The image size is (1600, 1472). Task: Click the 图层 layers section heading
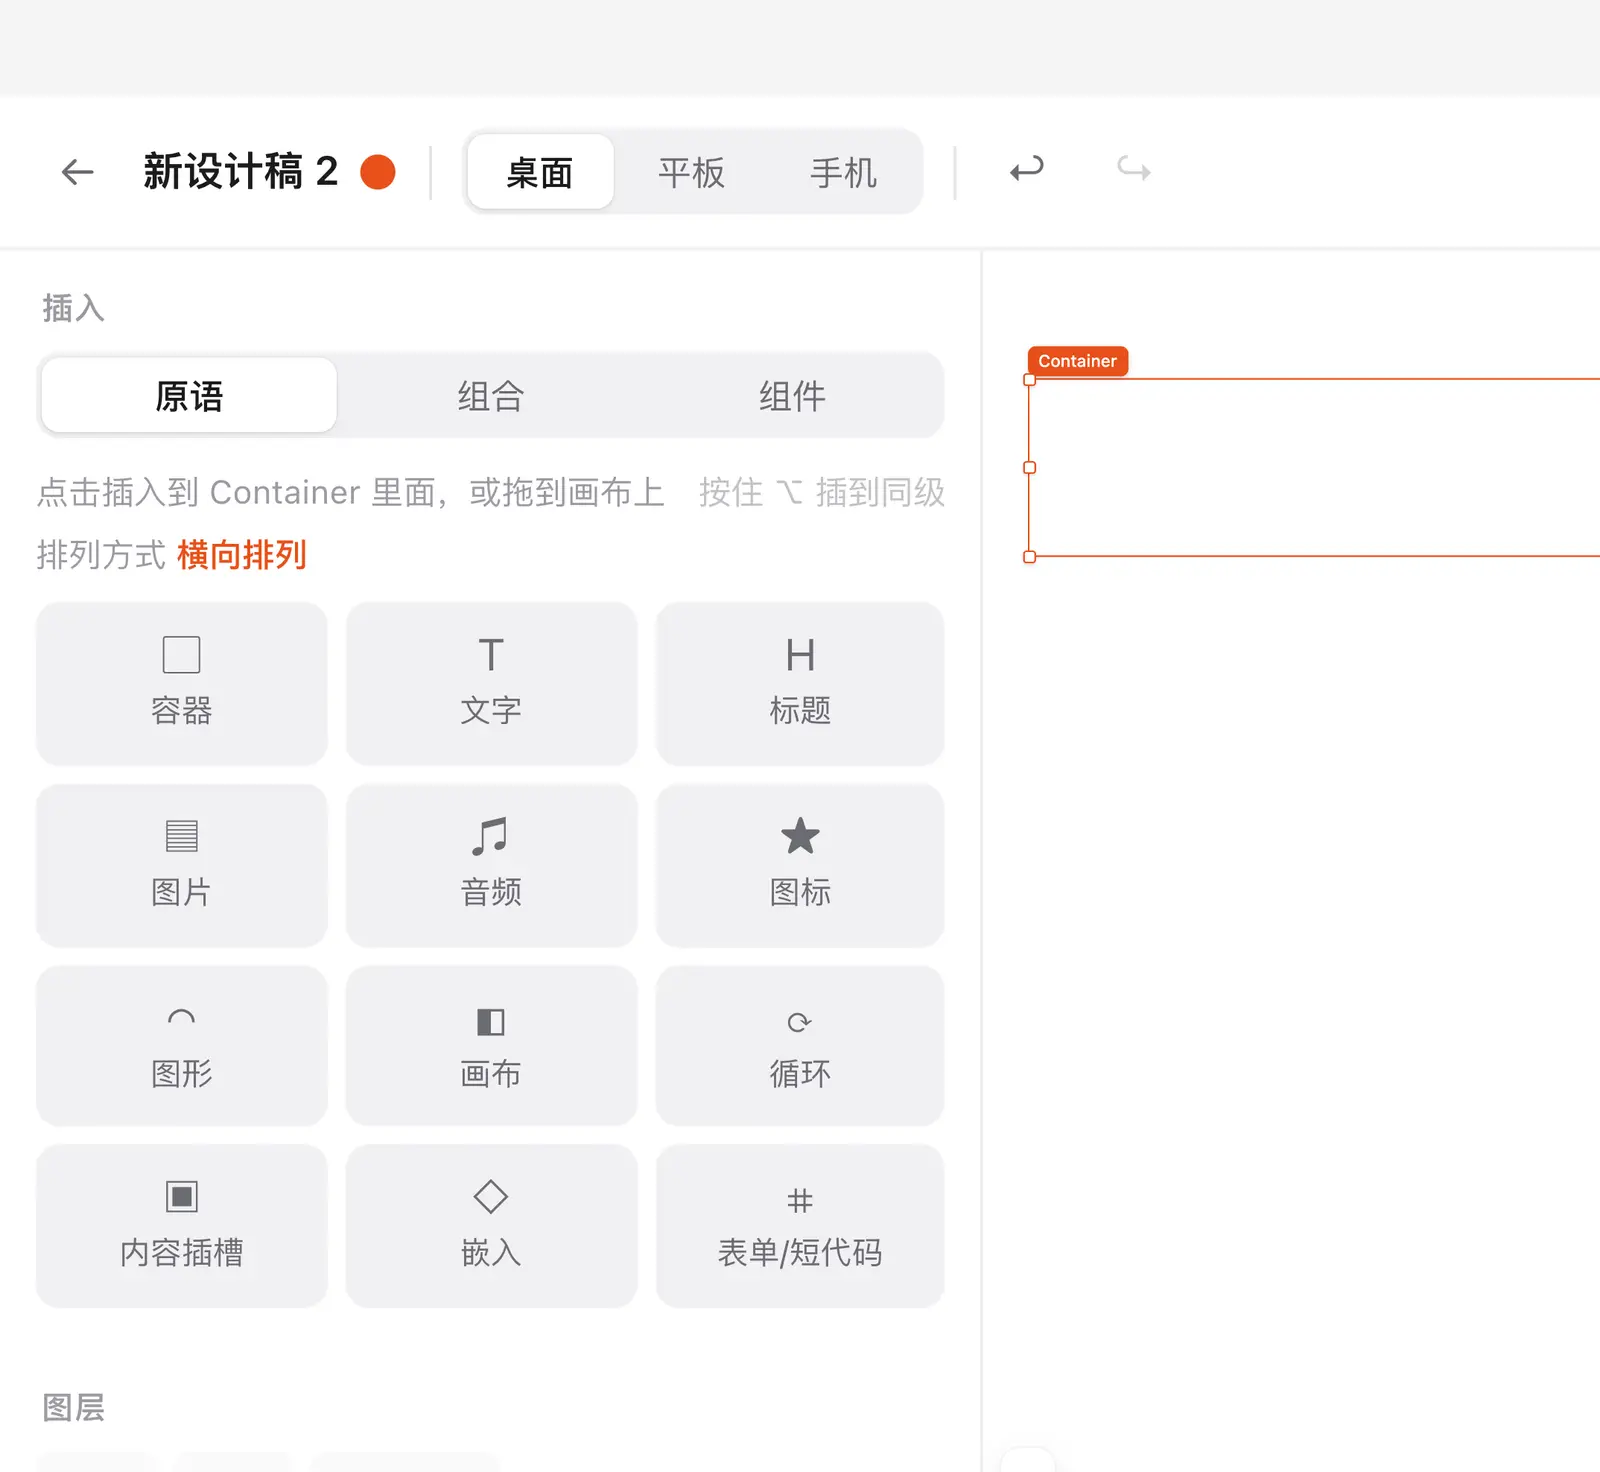pyautogui.click(x=73, y=1407)
